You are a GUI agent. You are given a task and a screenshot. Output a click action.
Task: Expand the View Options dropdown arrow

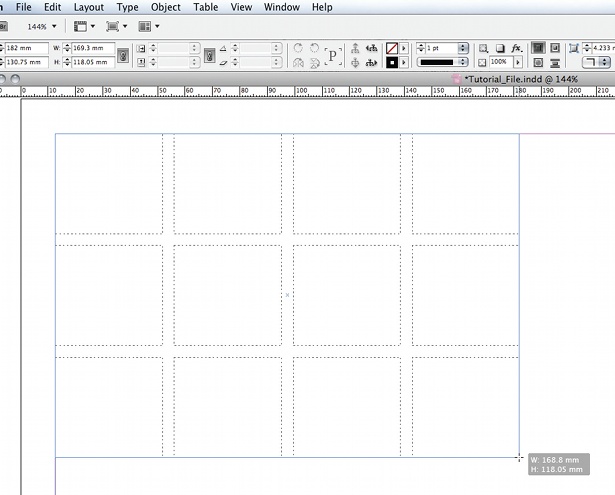[93, 26]
